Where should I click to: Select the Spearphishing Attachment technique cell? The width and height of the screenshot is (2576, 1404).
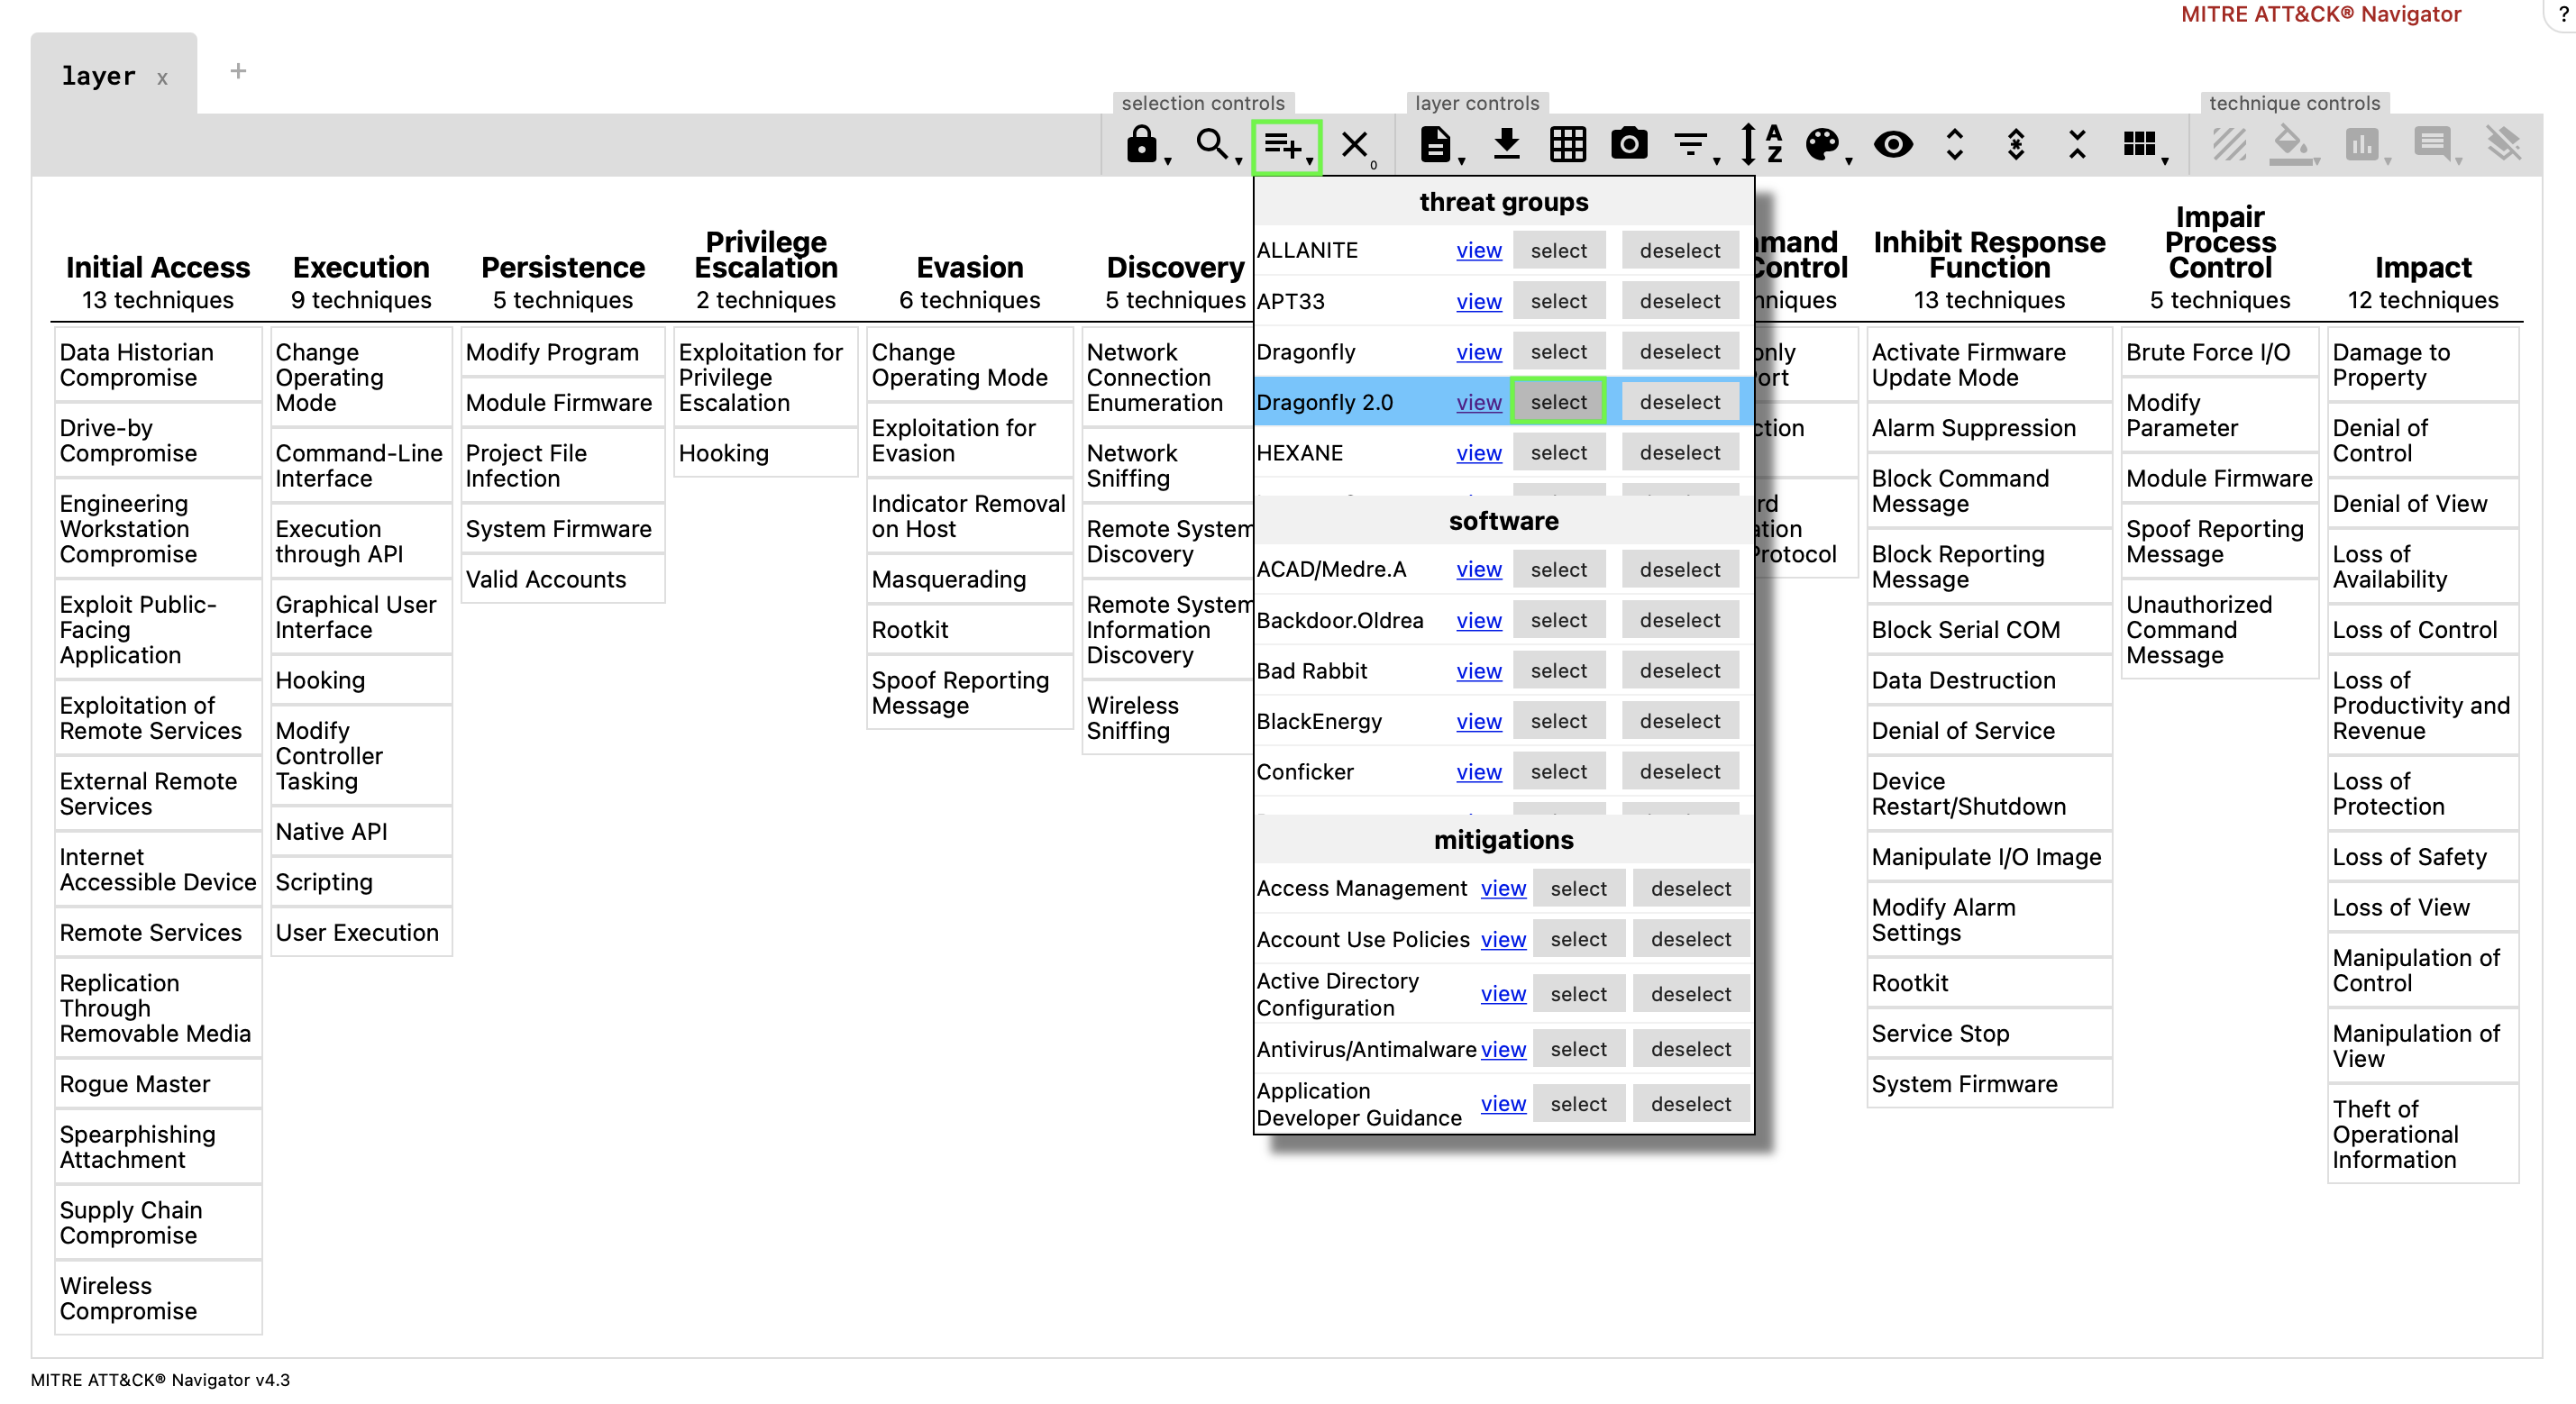(137, 1147)
